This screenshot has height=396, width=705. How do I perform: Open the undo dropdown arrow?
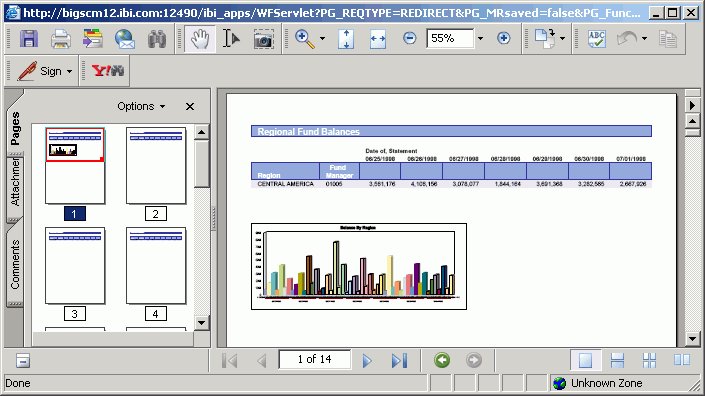pos(644,39)
